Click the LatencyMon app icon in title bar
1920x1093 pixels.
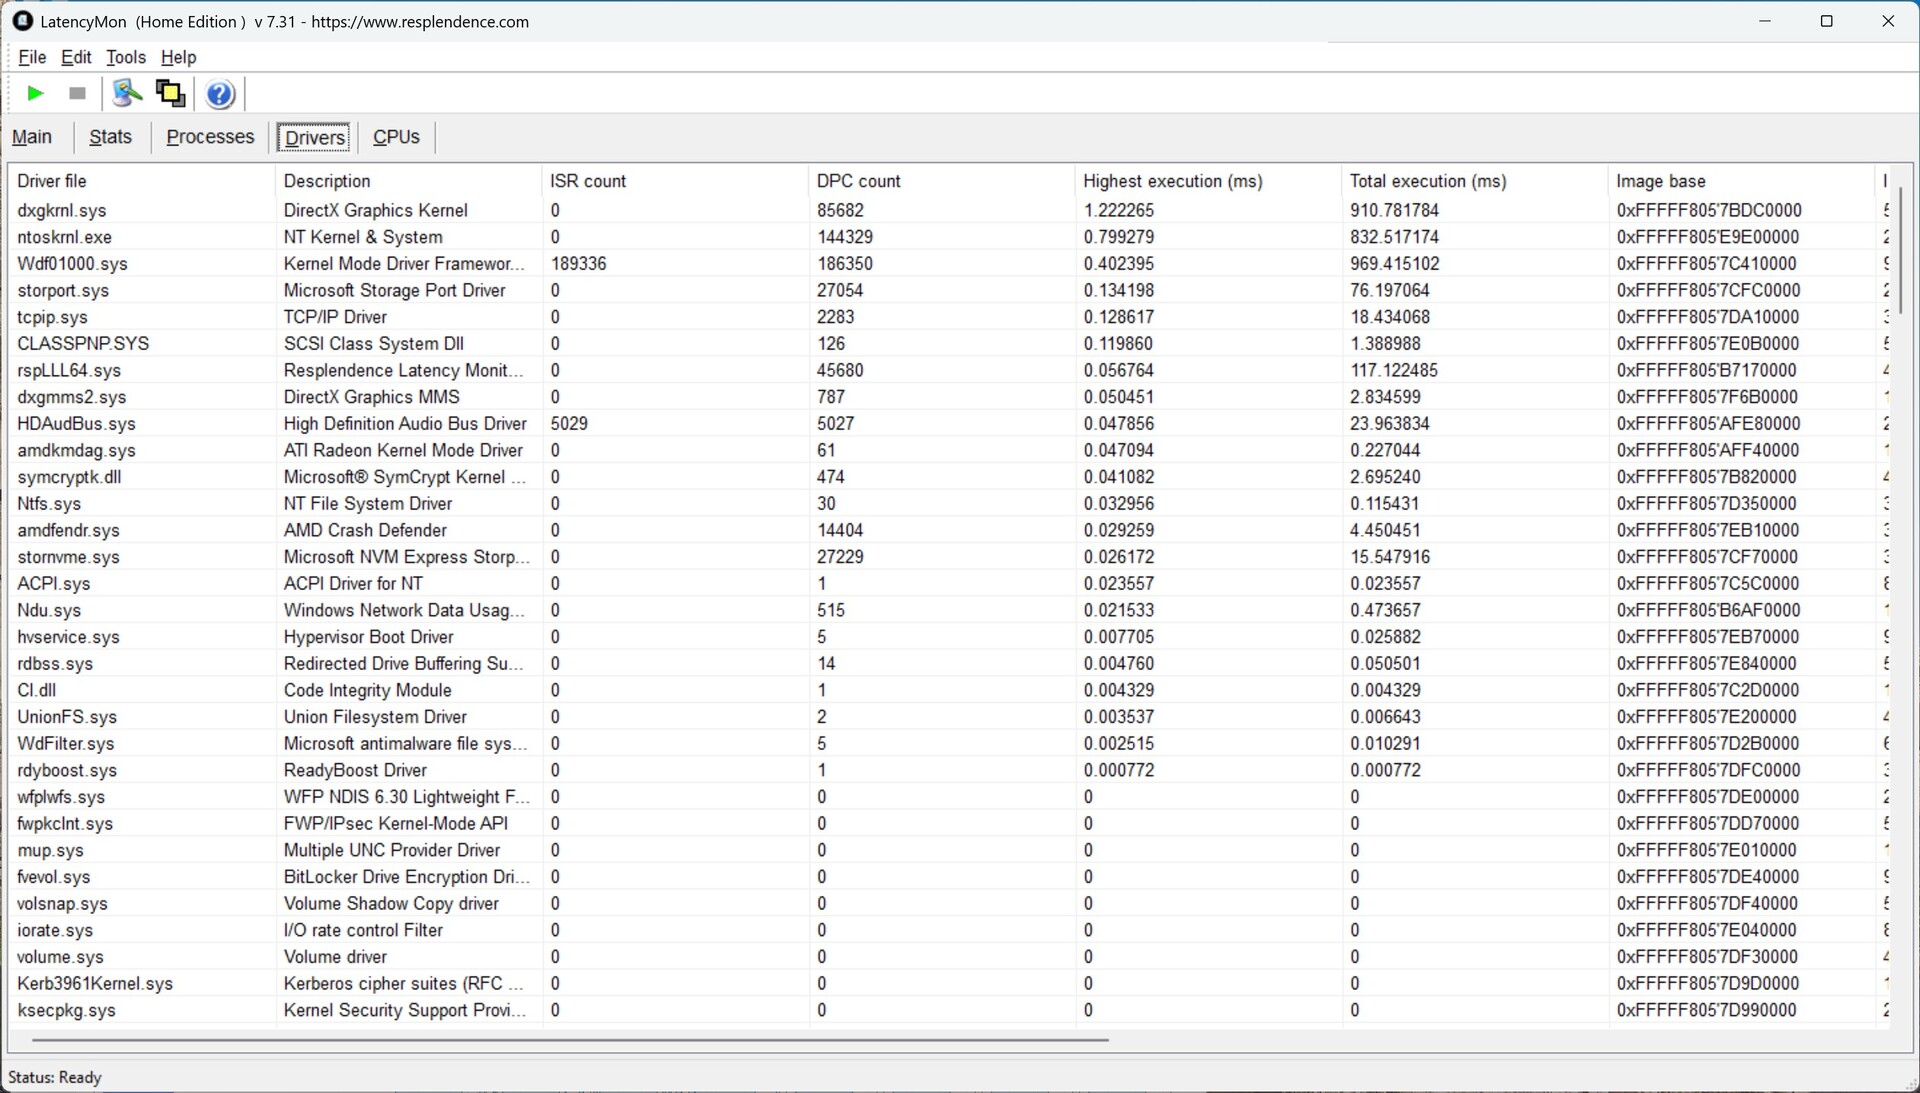click(22, 21)
